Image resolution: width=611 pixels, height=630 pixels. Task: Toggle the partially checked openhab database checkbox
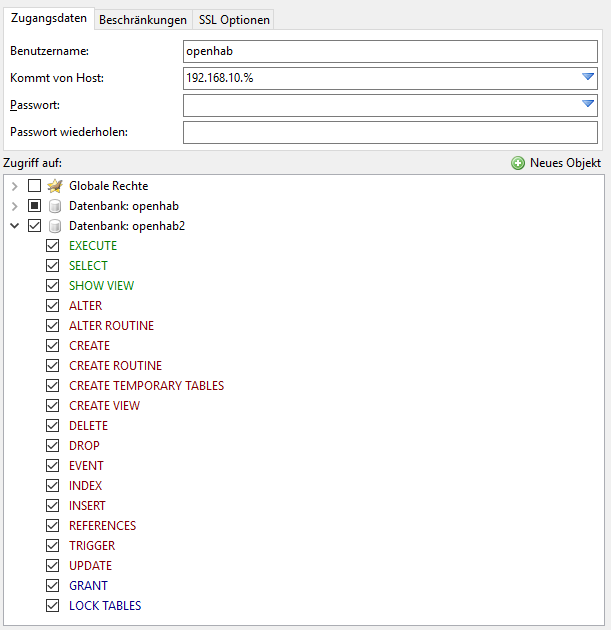pos(35,206)
